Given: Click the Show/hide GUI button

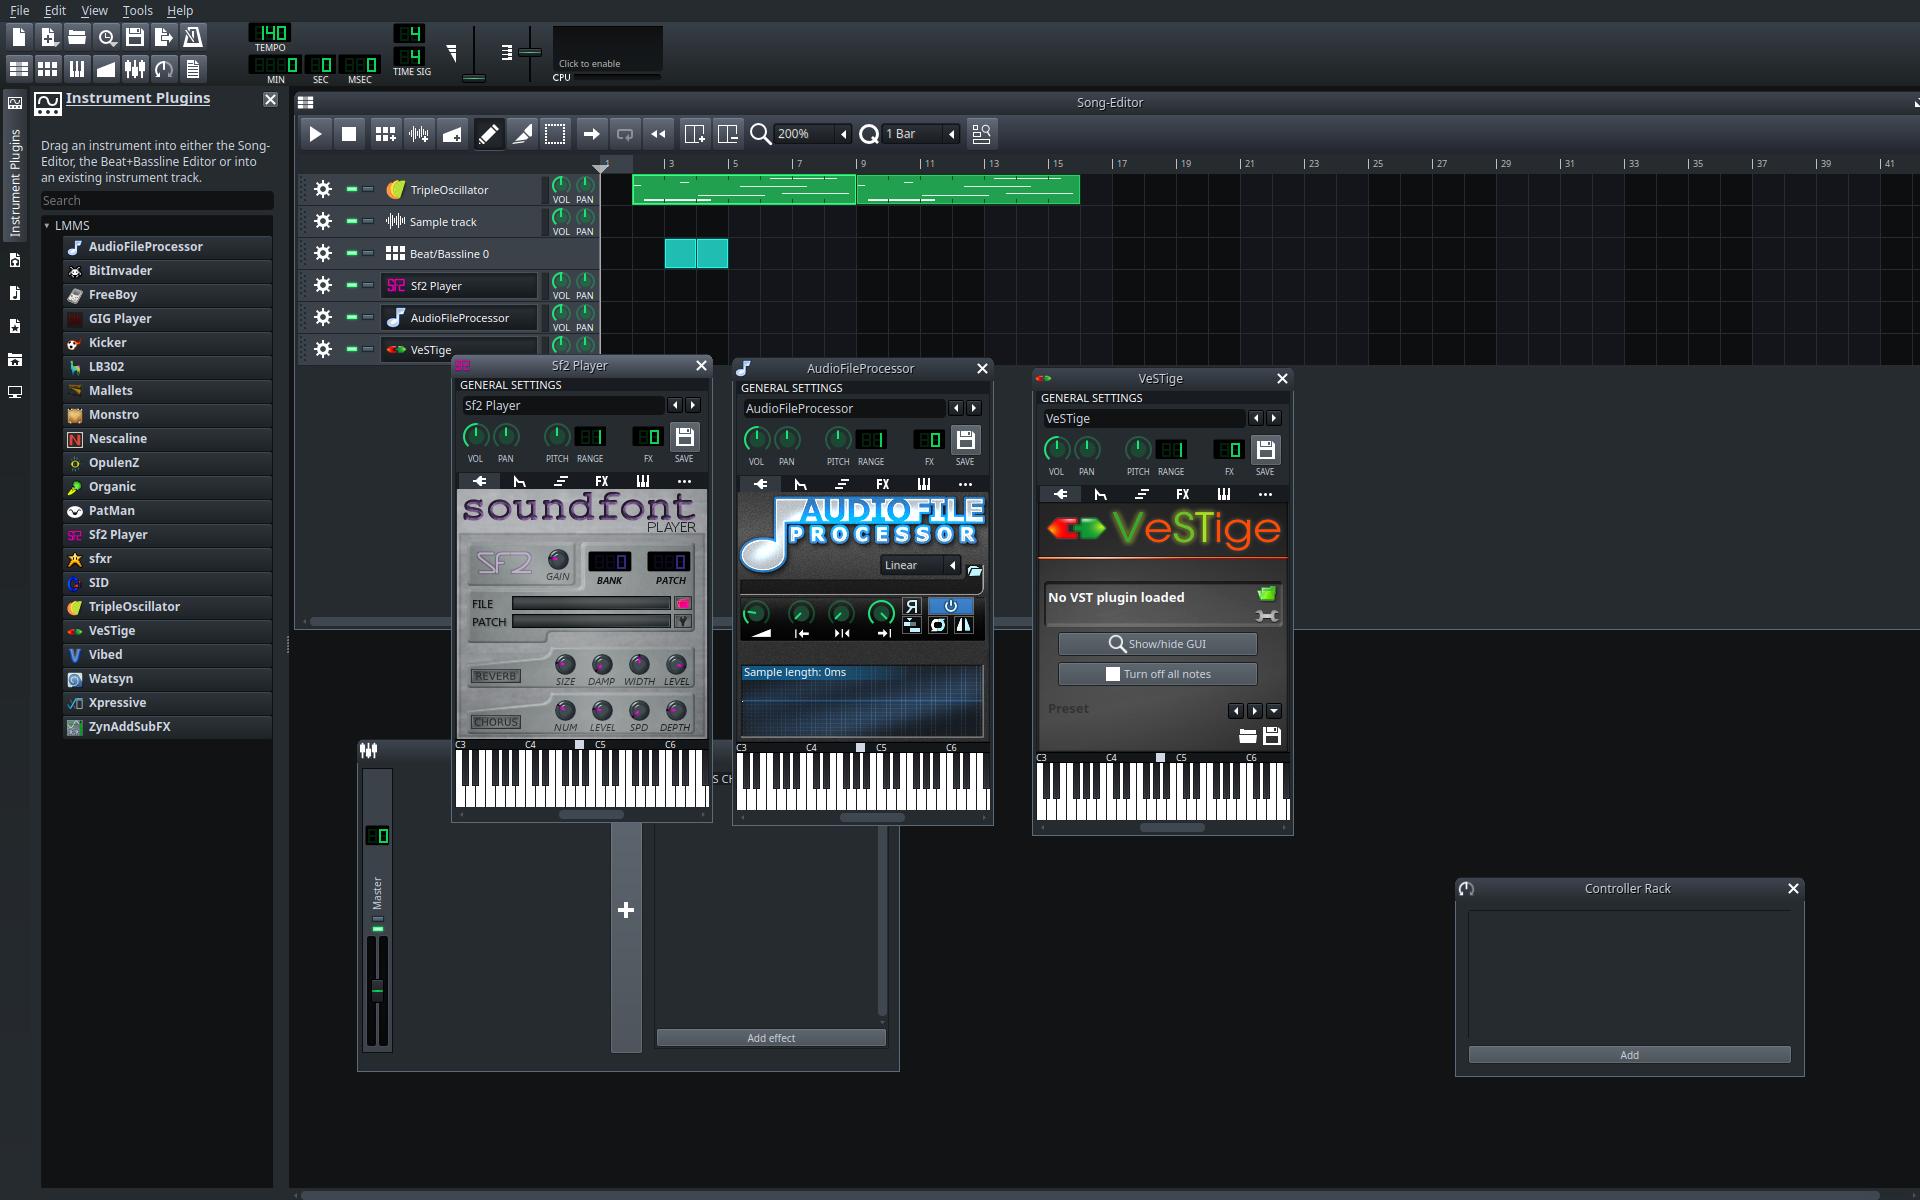Looking at the screenshot, I should pyautogui.click(x=1157, y=644).
